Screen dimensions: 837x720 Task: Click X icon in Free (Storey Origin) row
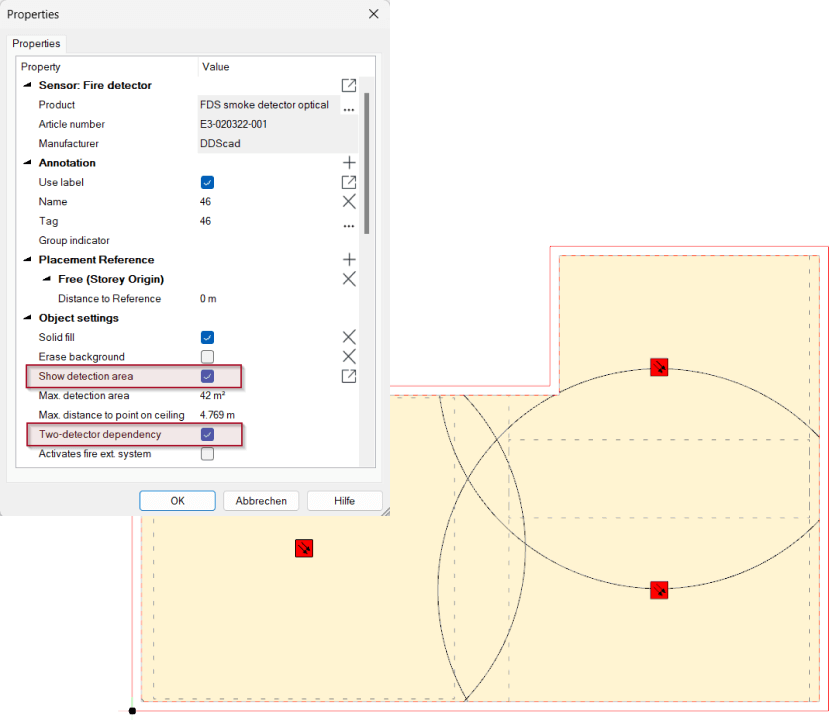coord(349,279)
